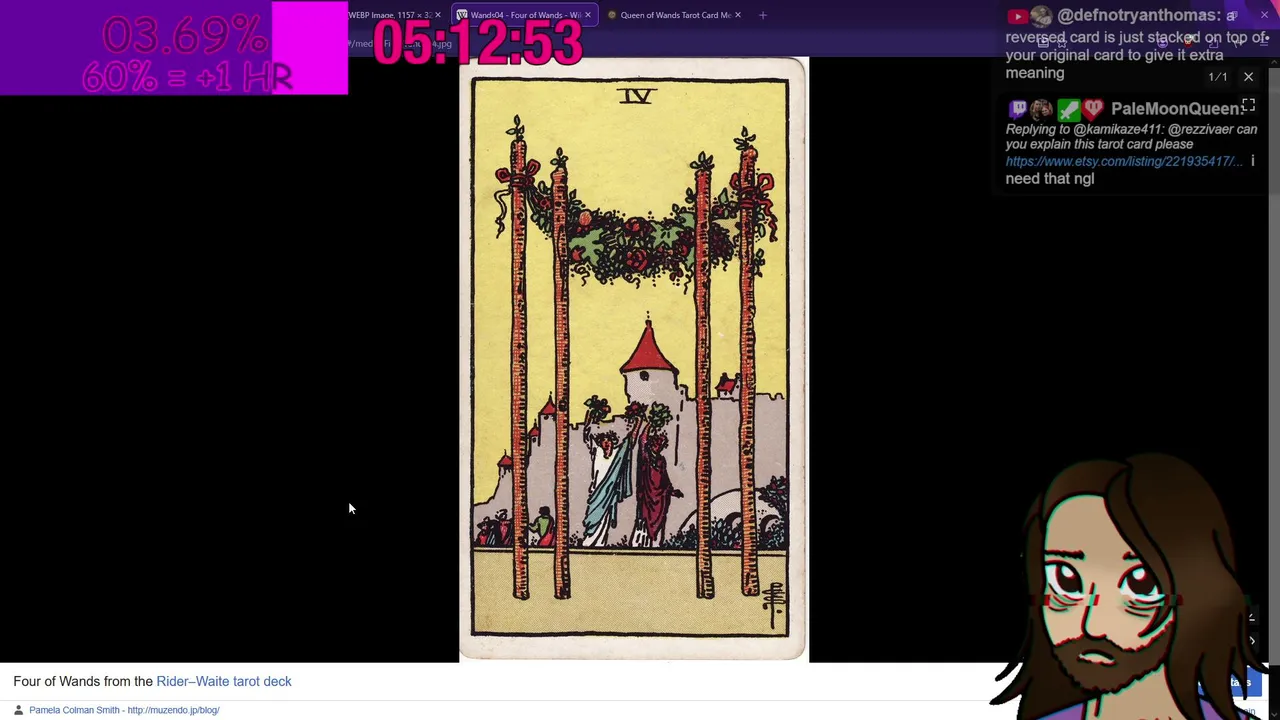The height and width of the screenshot is (720, 1280).
Task: Click the 1/1 image counter
Action: (x=1217, y=77)
